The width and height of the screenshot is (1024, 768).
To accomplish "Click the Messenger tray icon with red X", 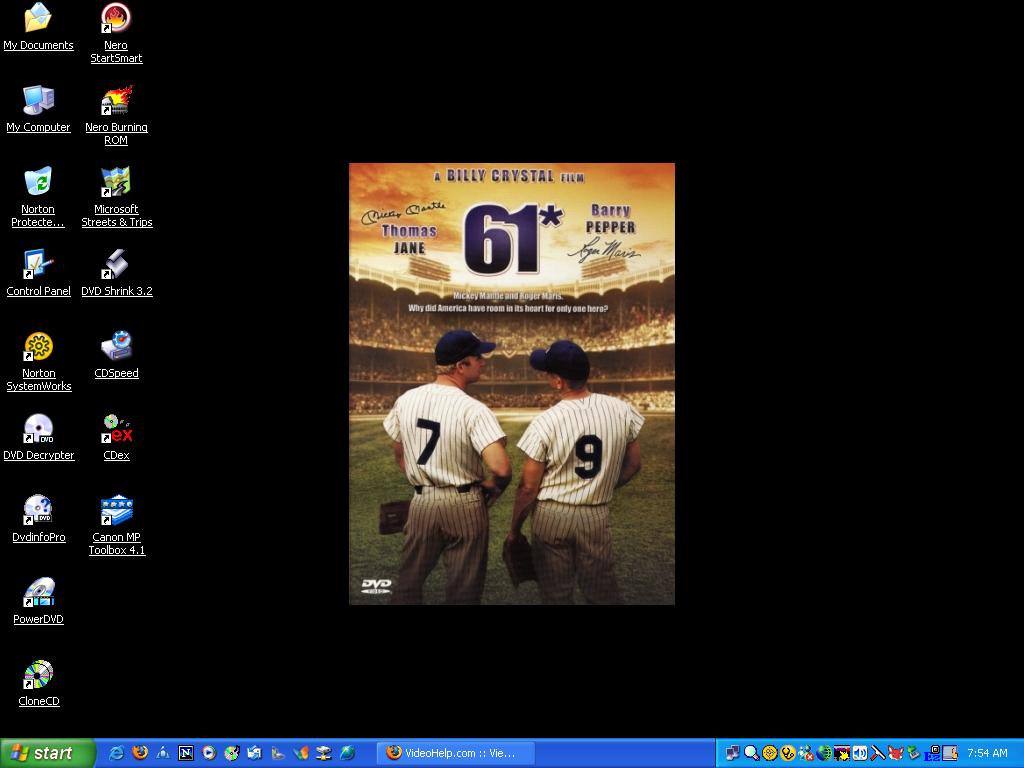I will pyautogui.click(x=806, y=753).
